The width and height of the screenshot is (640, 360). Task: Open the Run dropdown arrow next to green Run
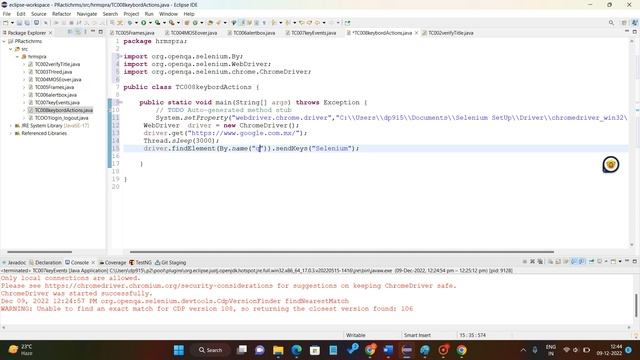pos(150,23)
